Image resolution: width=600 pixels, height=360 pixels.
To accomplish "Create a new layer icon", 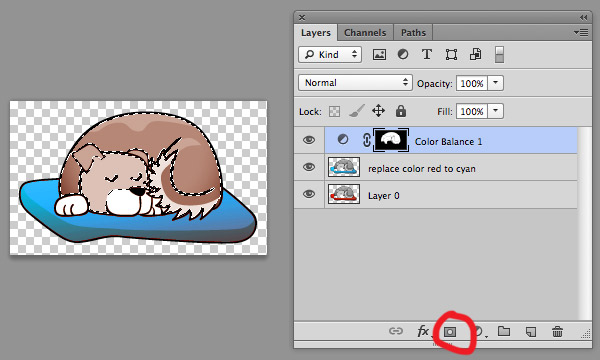I will [531, 331].
